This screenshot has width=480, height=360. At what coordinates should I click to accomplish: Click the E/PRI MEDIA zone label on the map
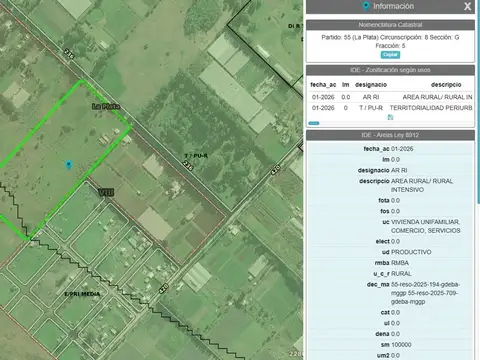[82, 294]
